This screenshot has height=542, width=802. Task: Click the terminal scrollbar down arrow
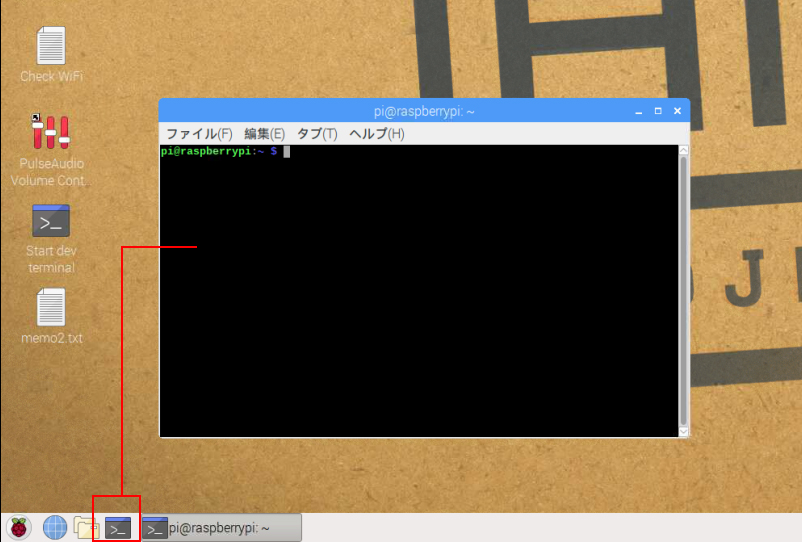click(x=683, y=432)
